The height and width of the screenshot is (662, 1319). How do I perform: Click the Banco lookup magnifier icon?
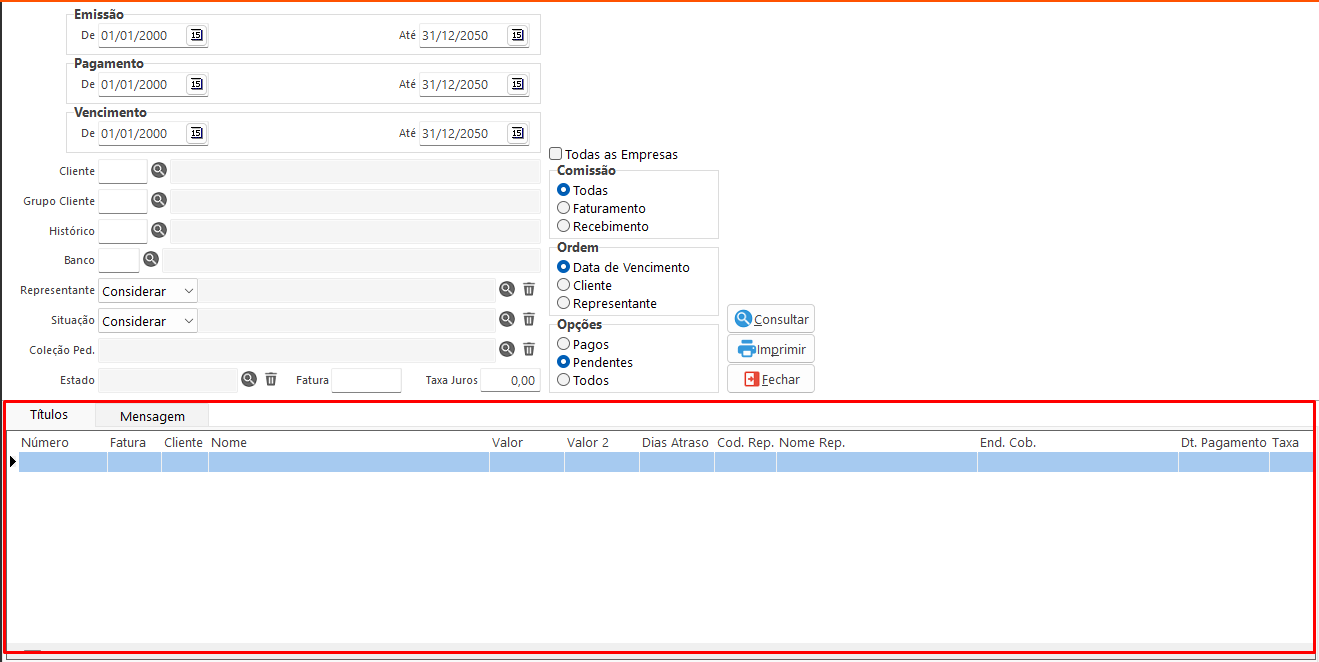coord(151,260)
